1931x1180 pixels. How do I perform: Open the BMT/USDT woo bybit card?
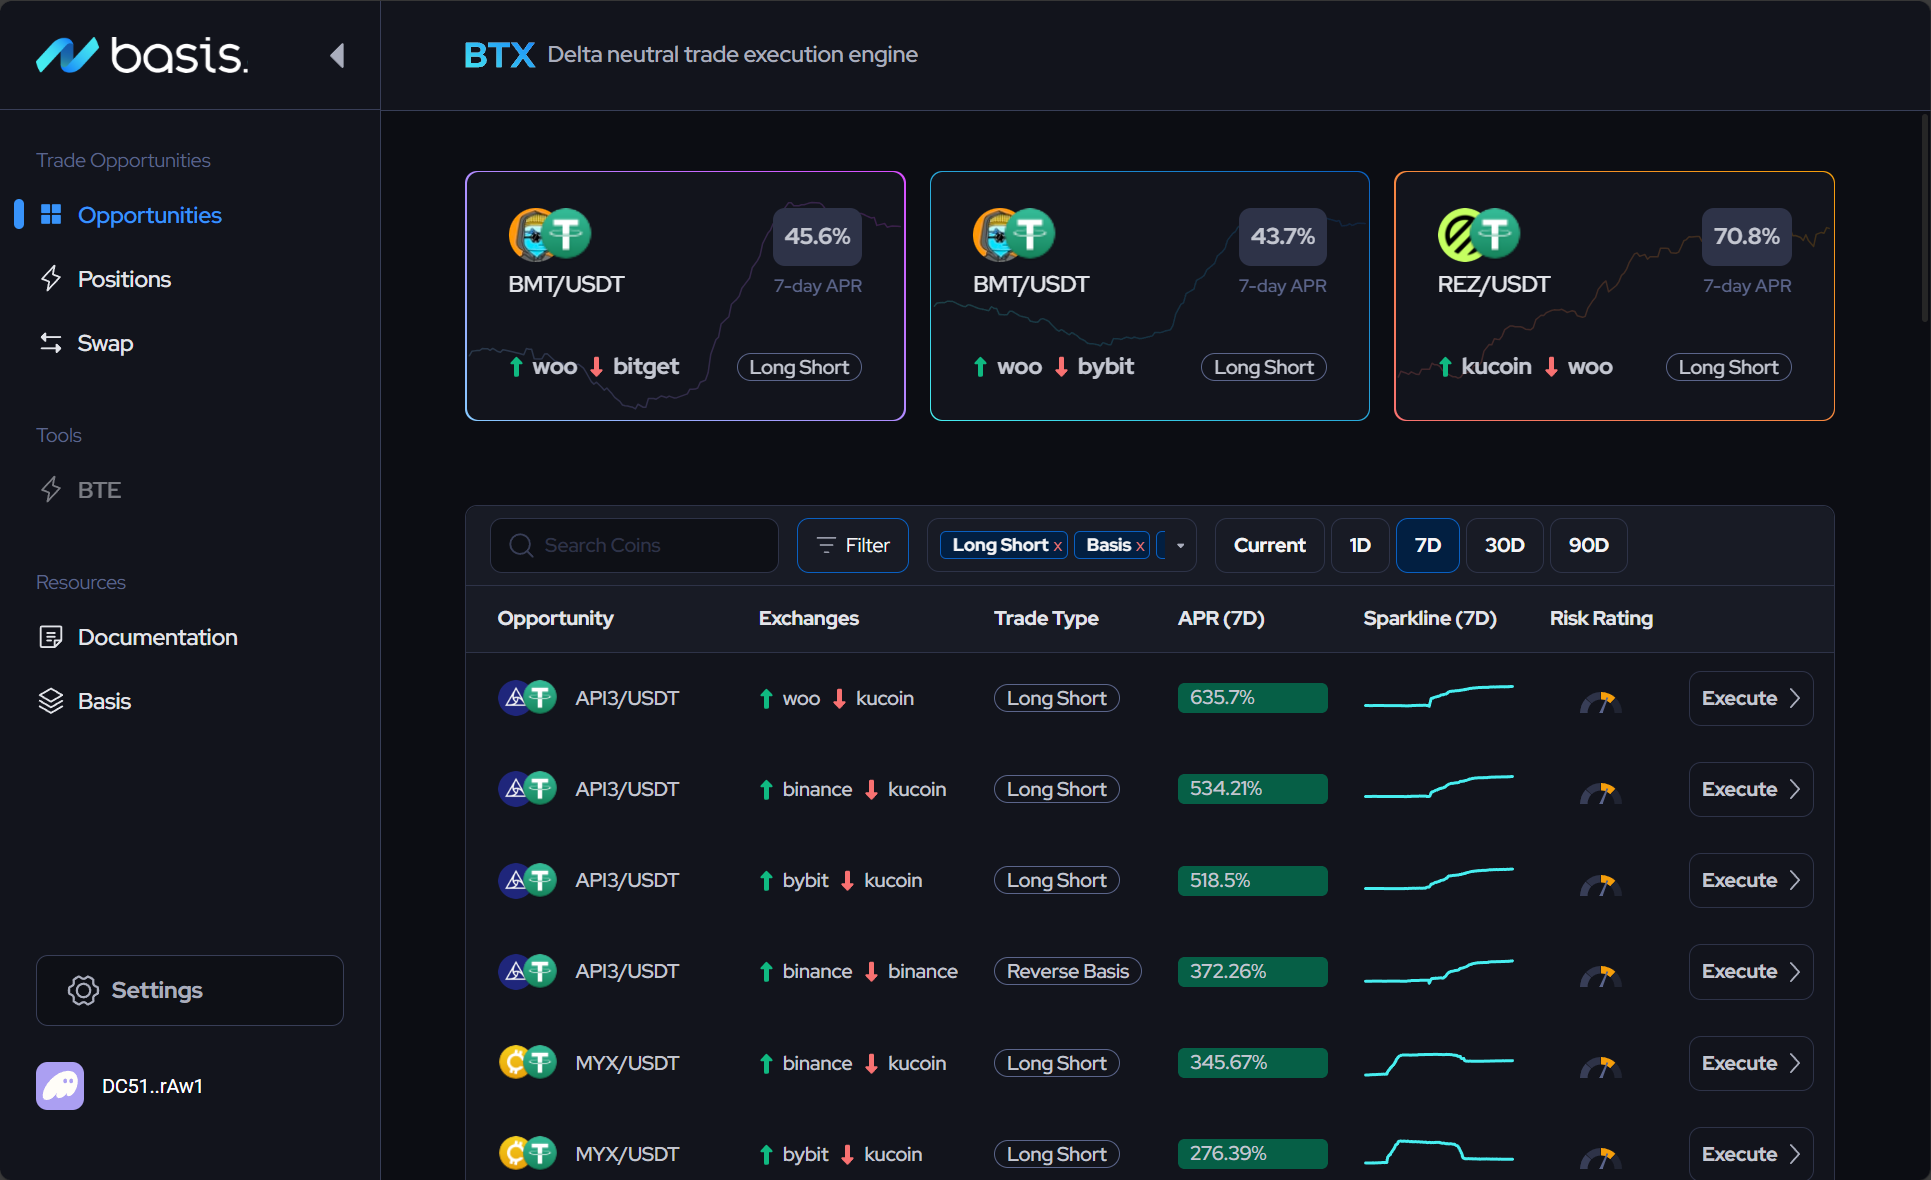pyautogui.click(x=1149, y=296)
